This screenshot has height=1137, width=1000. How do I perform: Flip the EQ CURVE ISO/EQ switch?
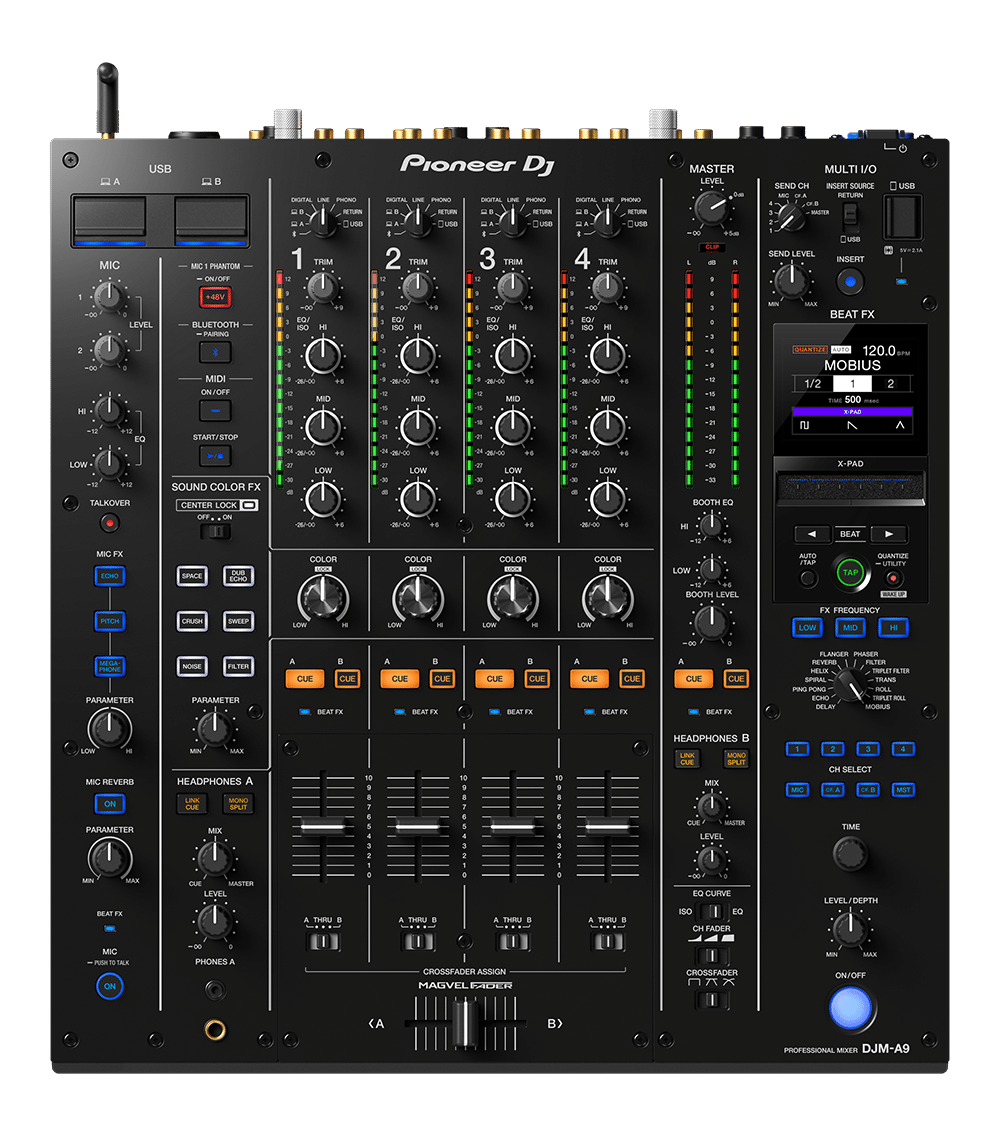click(712, 911)
